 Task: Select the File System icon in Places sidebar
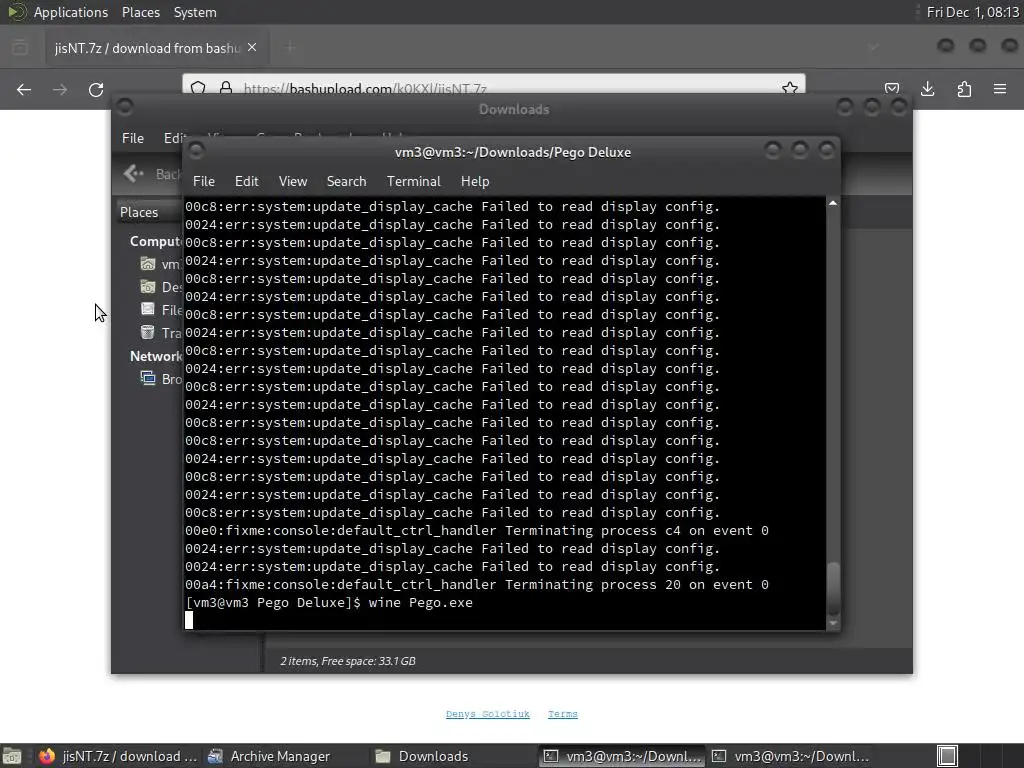(x=148, y=310)
